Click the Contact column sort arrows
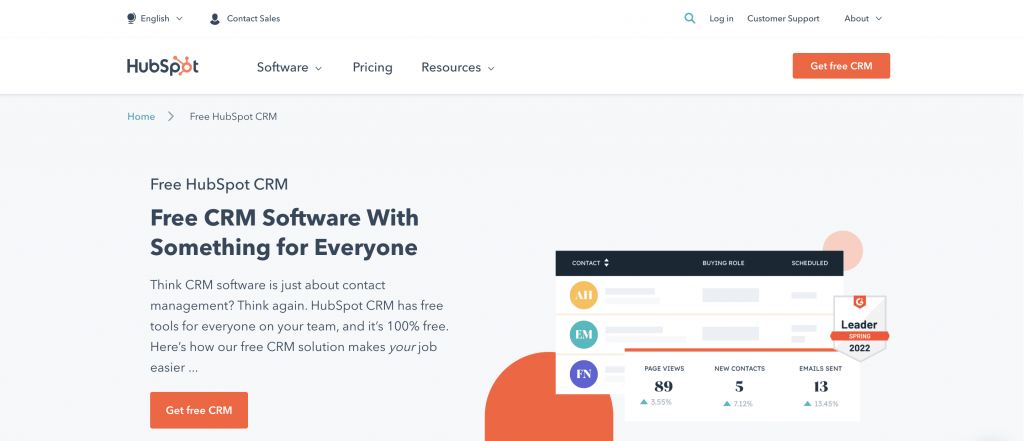 click(x=607, y=263)
